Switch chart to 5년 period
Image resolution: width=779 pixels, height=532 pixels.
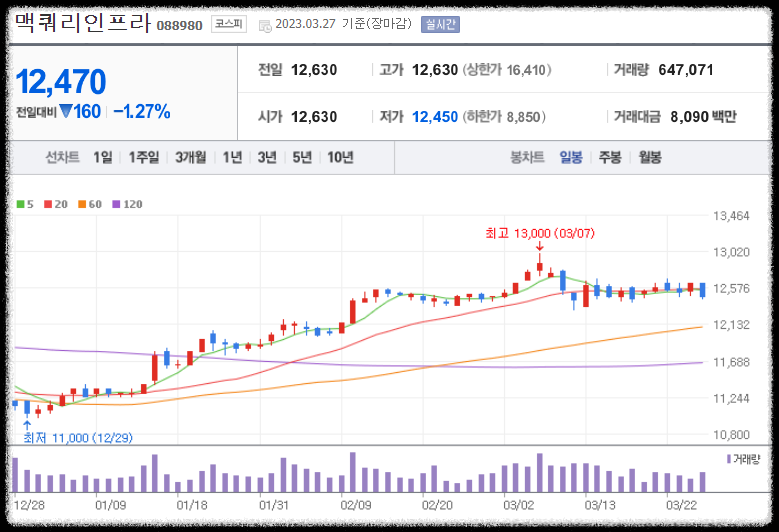(302, 157)
